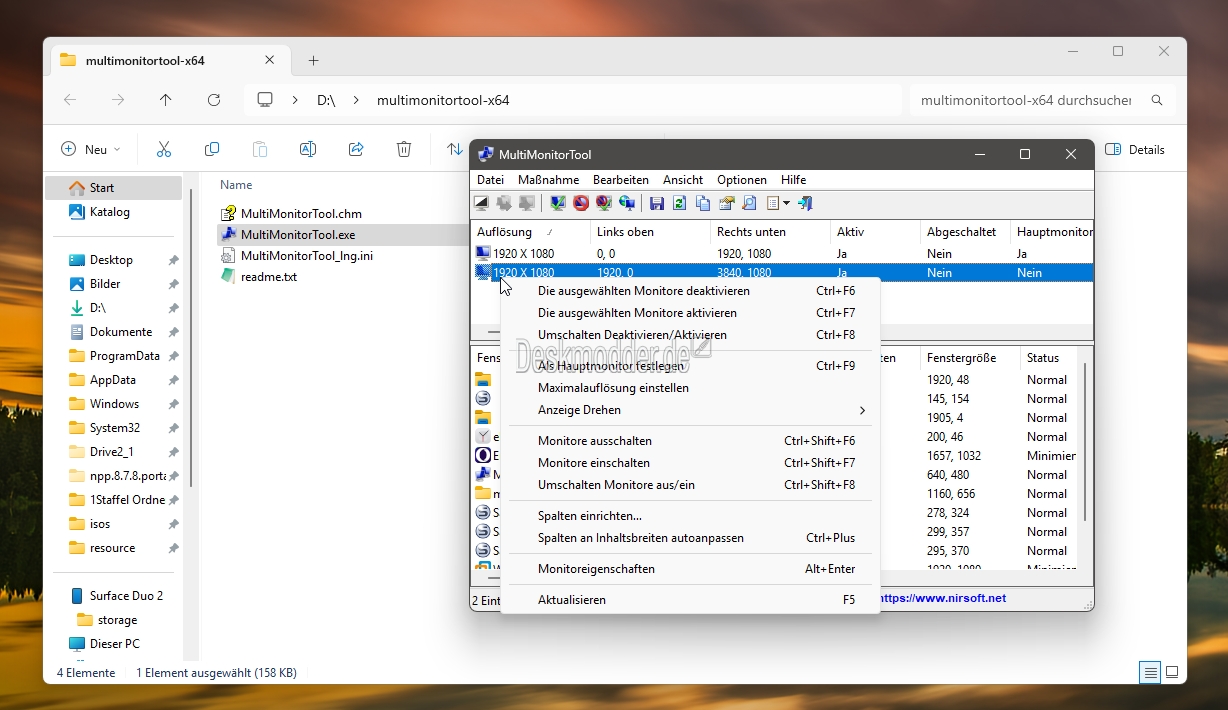Choose Spalten einrichten...

click(690, 516)
